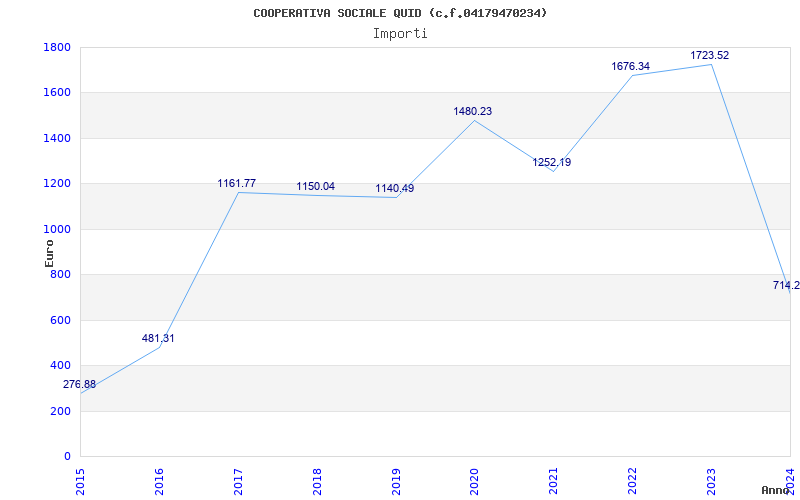Click y-axis tick 1400
The width and height of the screenshot is (800, 500).
(x=57, y=138)
